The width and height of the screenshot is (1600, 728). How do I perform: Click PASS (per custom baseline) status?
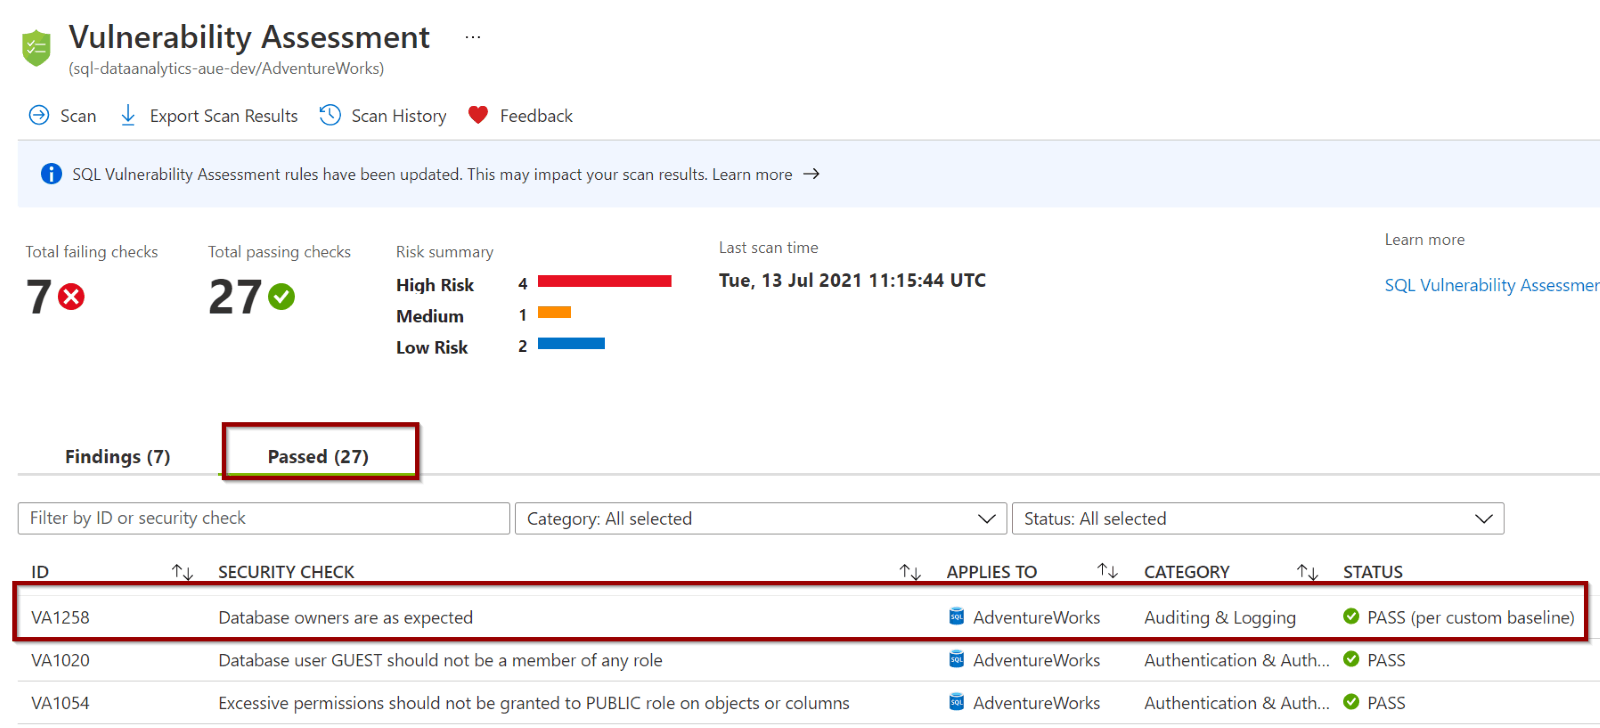(x=1470, y=618)
